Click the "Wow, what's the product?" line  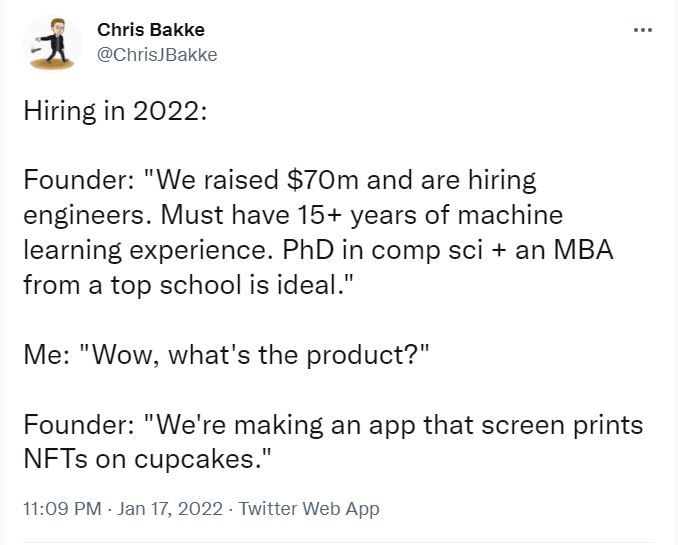click(x=254, y=356)
